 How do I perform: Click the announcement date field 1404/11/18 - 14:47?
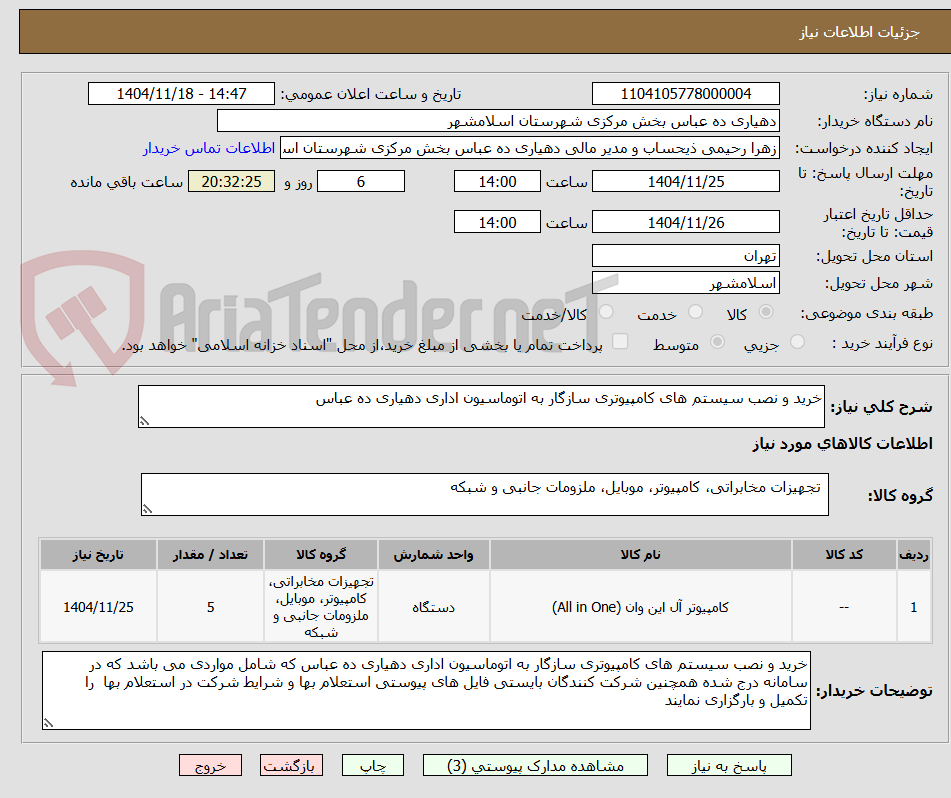[181, 94]
